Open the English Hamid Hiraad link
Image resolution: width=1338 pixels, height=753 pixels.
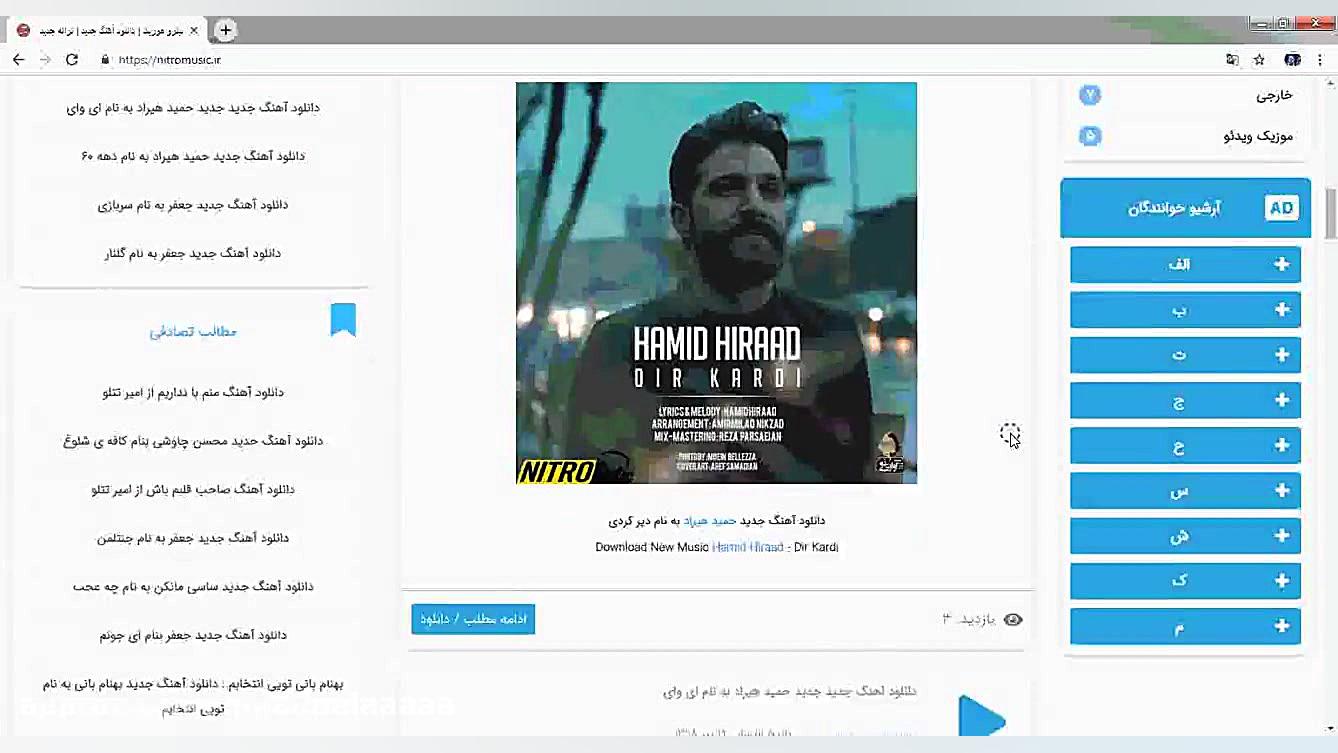click(748, 547)
